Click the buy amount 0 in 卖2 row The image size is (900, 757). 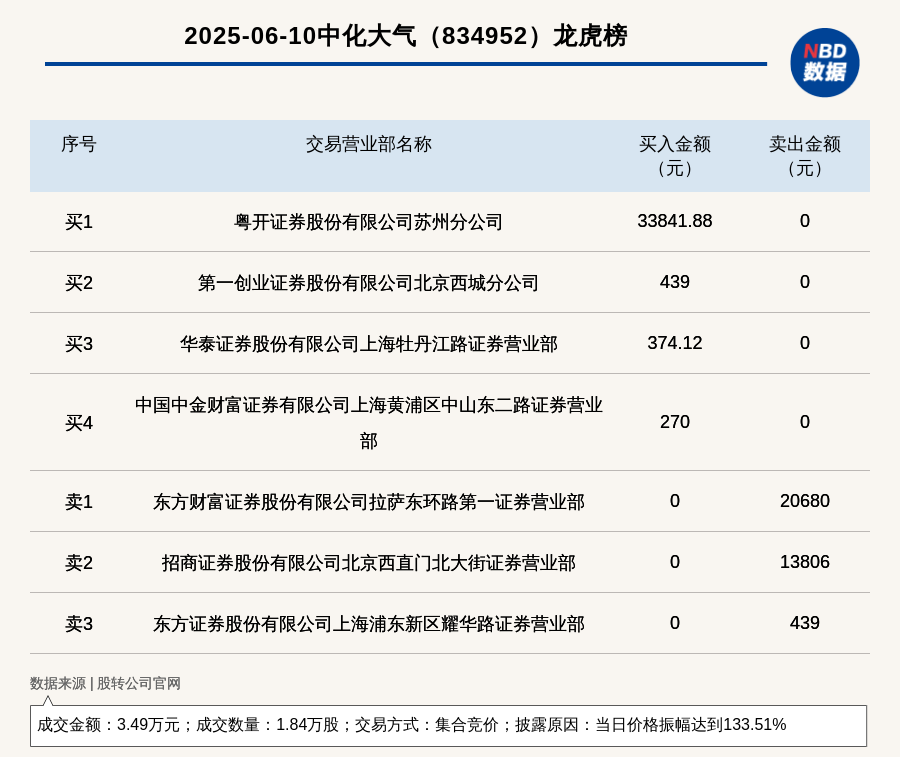pos(675,562)
